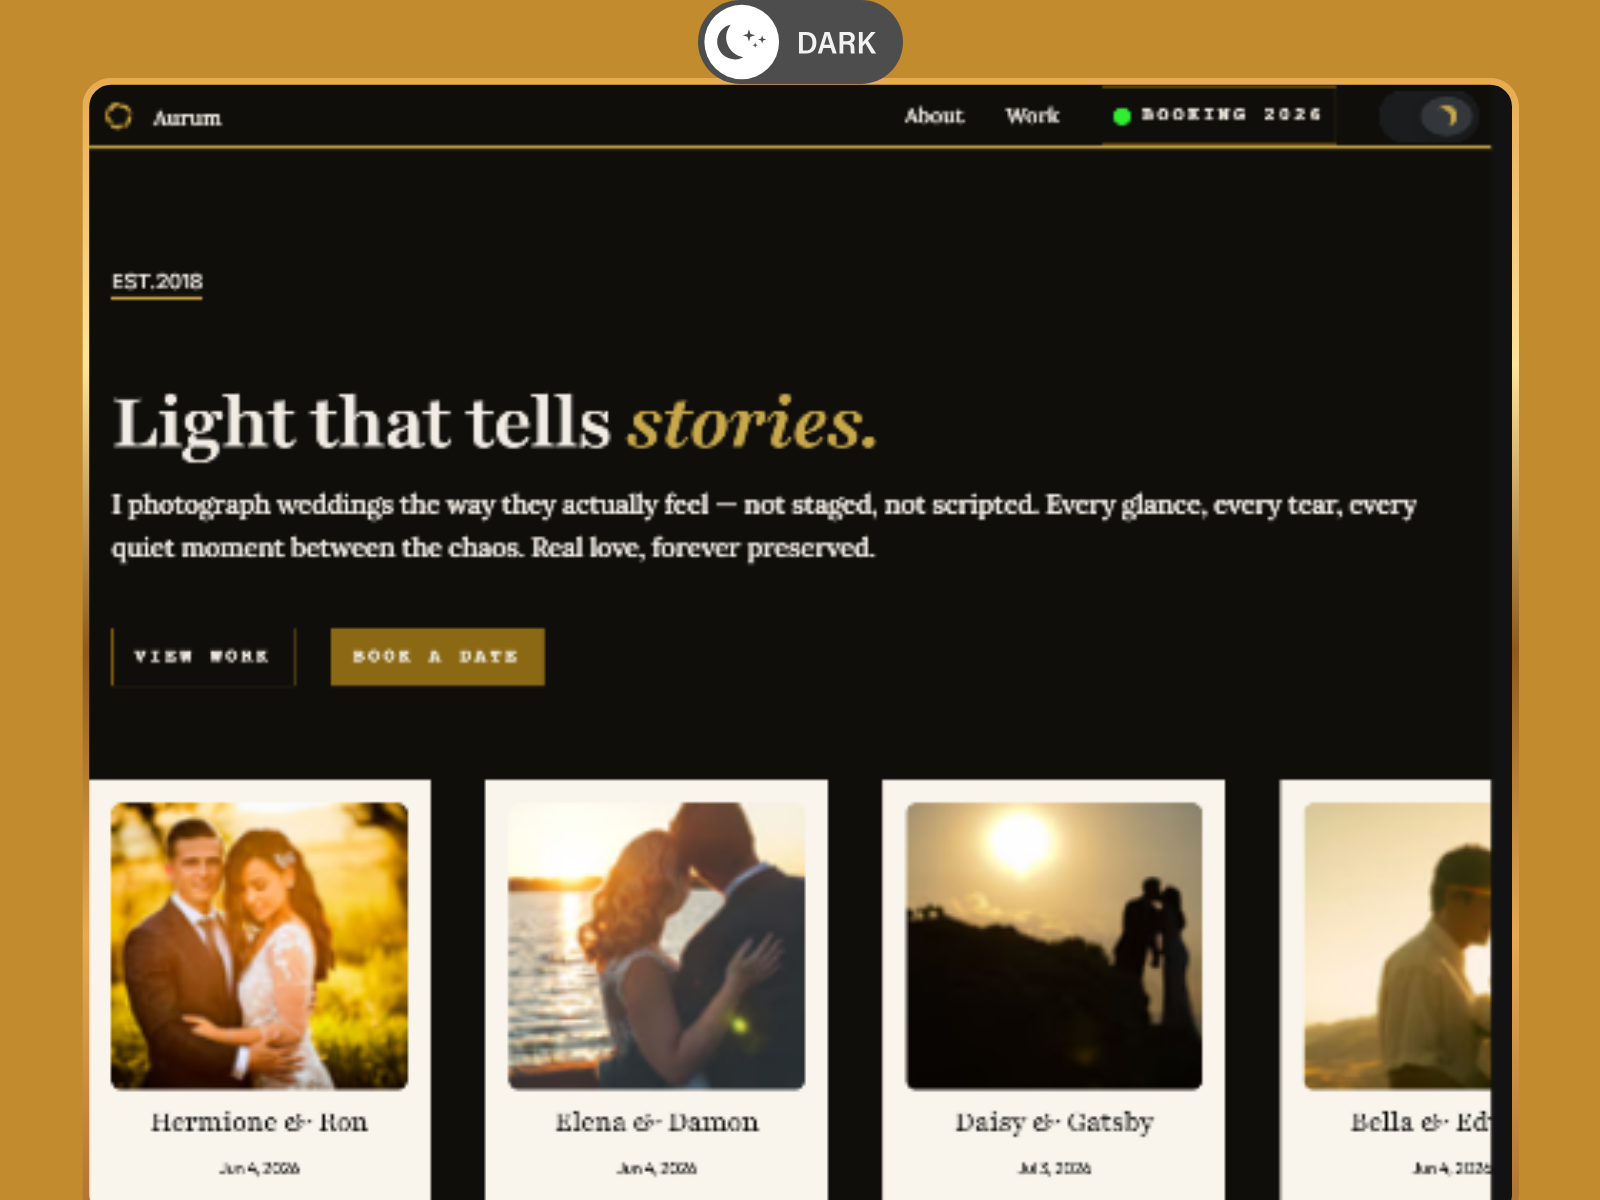1600x1200 pixels.
Task: Click the Book a Date button
Action: coord(437,657)
